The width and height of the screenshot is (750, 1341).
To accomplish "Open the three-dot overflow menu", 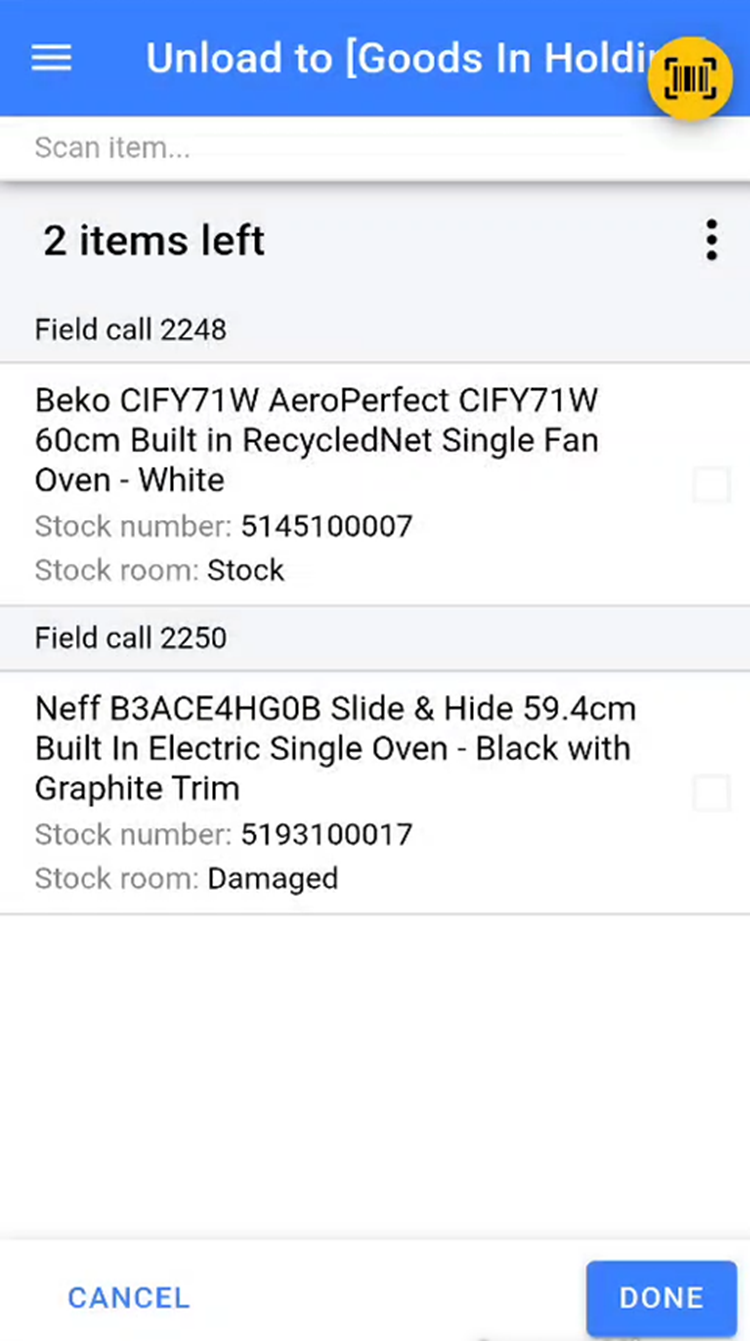I will (711, 241).
